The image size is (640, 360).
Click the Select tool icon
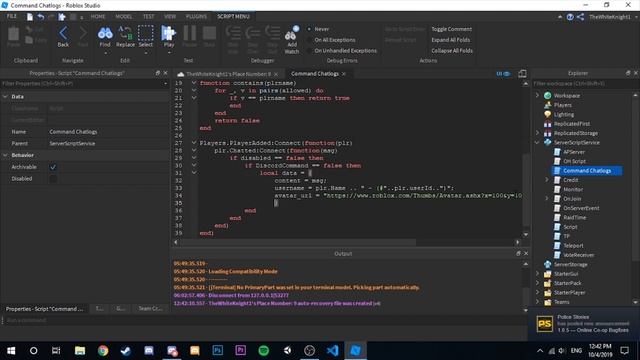(146, 33)
